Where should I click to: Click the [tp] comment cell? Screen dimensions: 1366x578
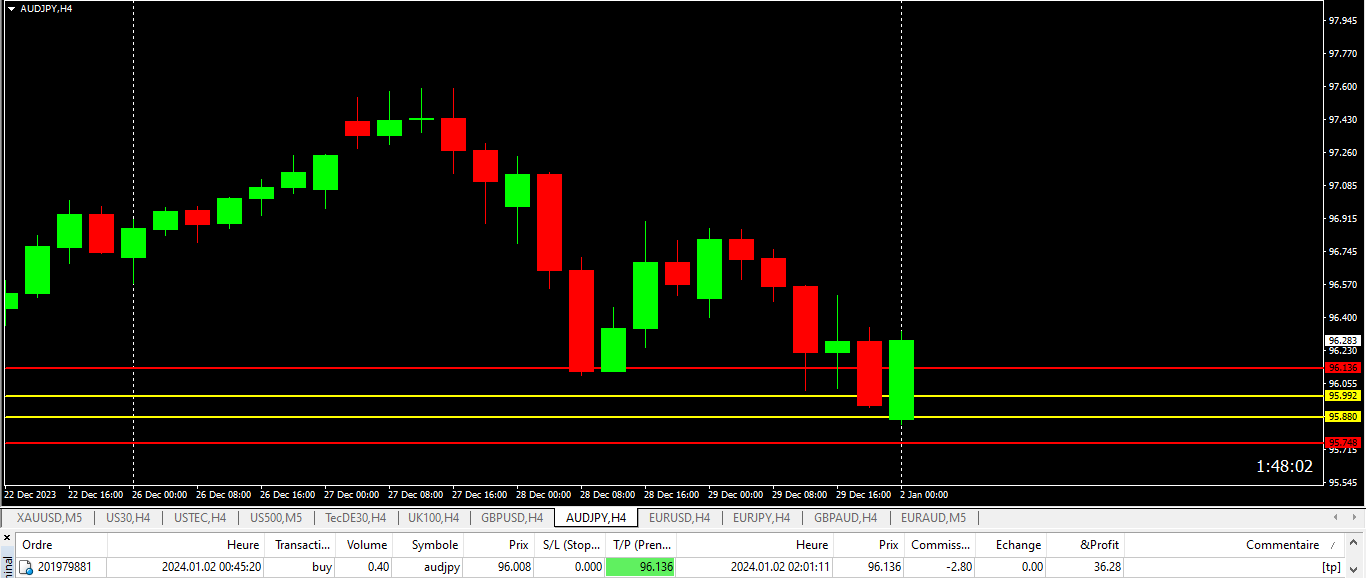[x=1331, y=567]
